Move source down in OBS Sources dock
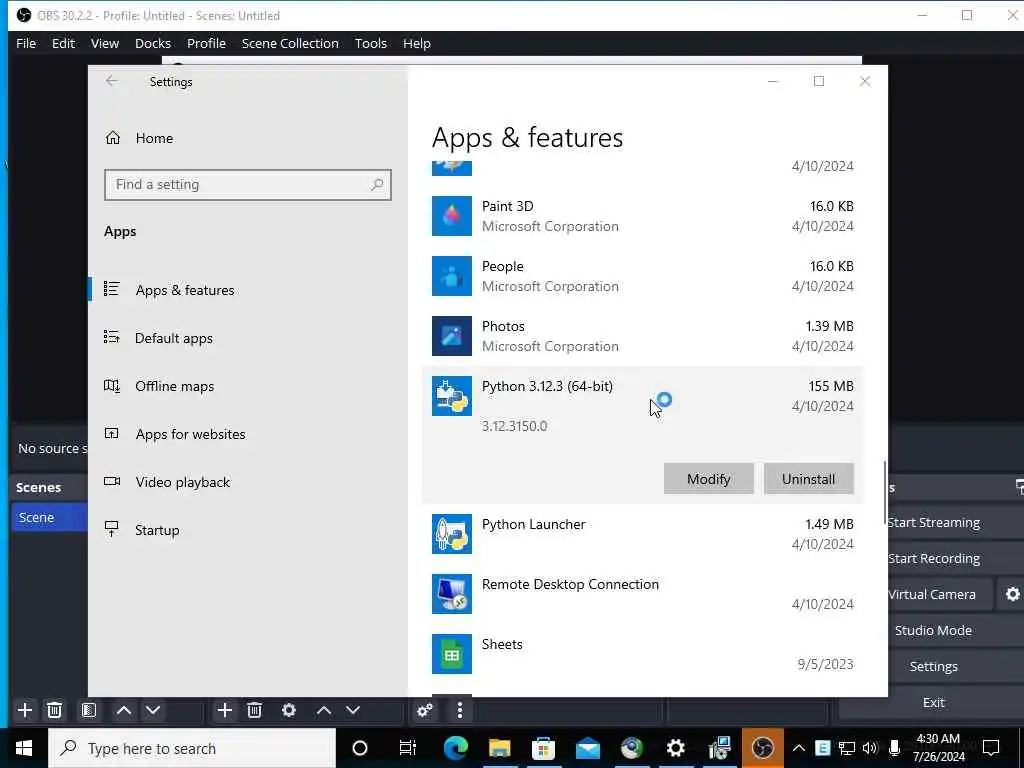Image resolution: width=1024 pixels, height=768 pixels. 353,710
